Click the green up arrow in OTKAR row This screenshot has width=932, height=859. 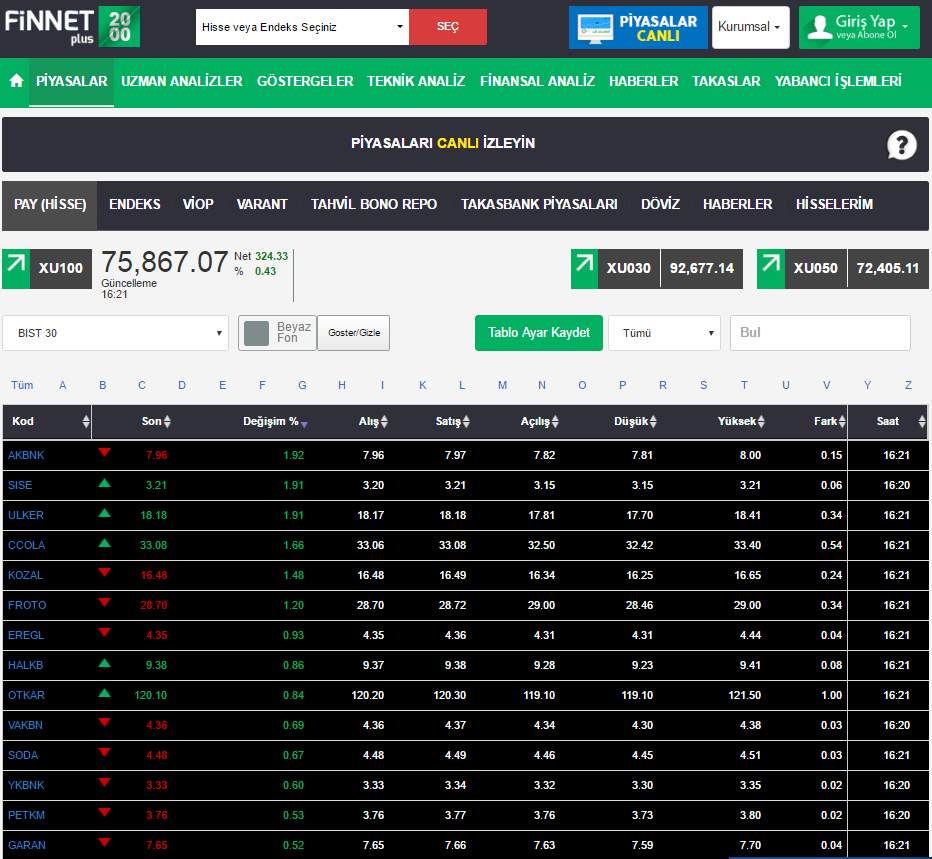(x=105, y=692)
